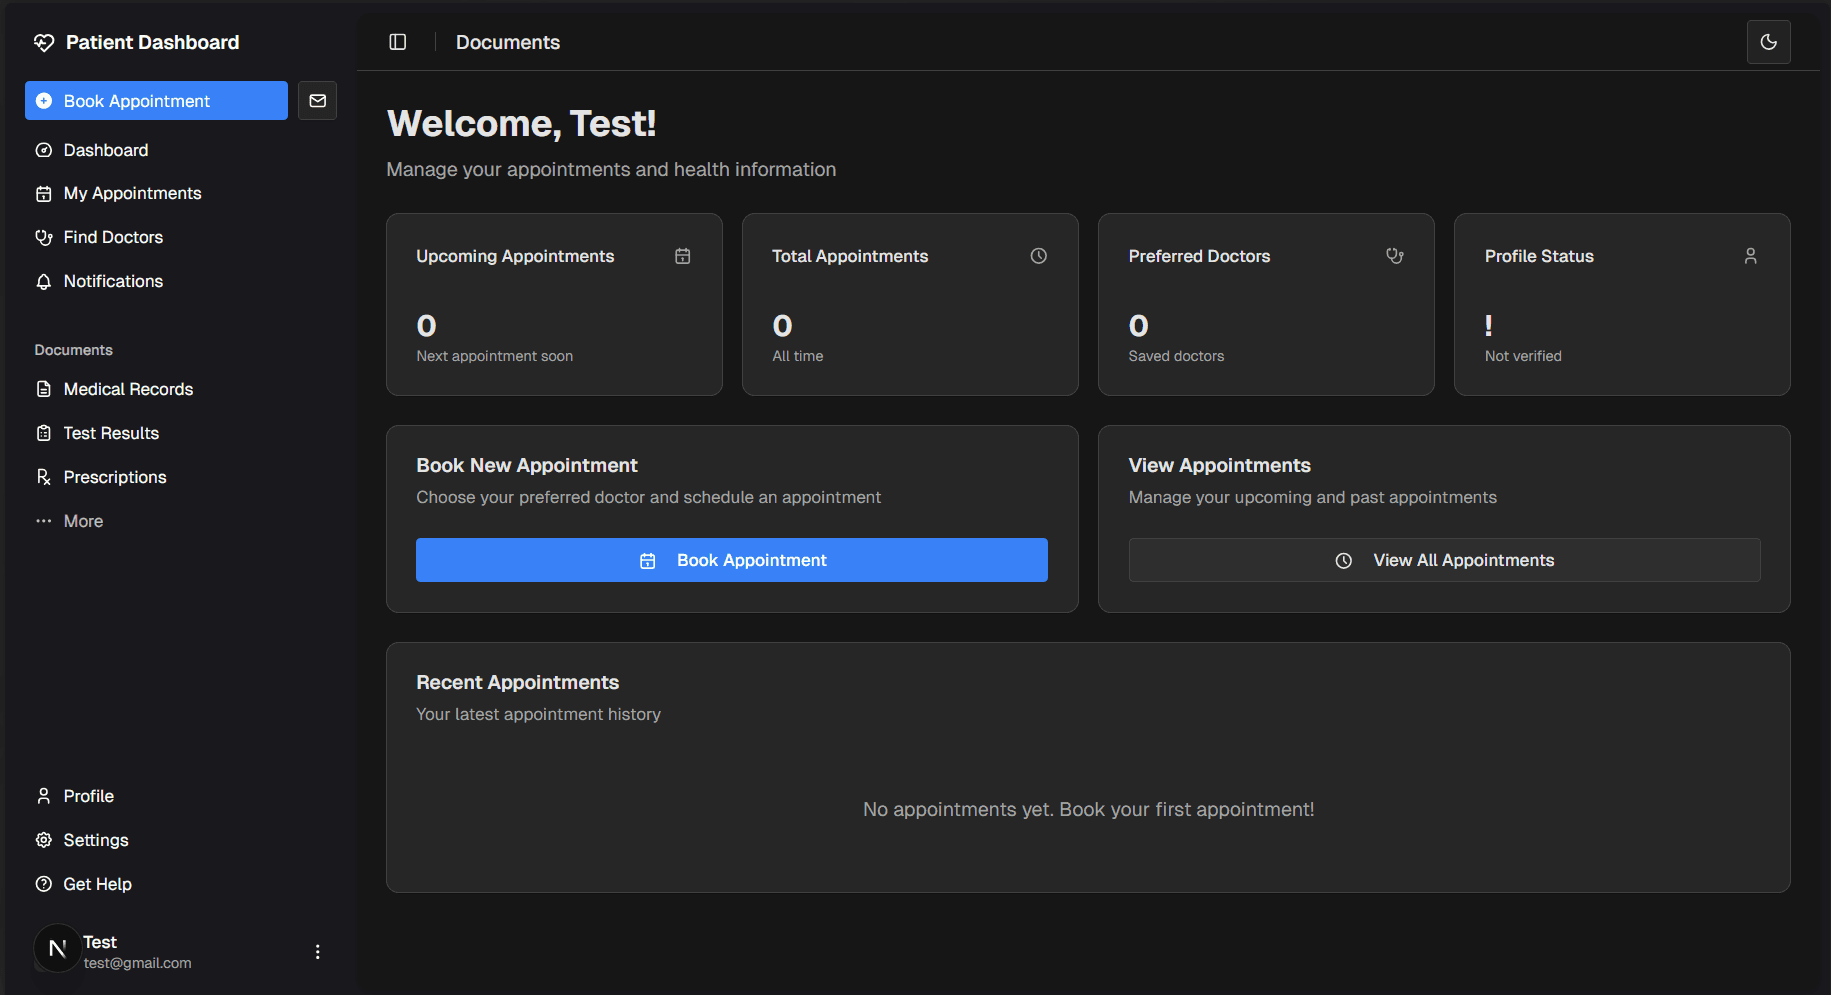This screenshot has width=1831, height=995.
Task: Click the stethoscope icon in Preferred Doctors card
Action: point(1395,256)
